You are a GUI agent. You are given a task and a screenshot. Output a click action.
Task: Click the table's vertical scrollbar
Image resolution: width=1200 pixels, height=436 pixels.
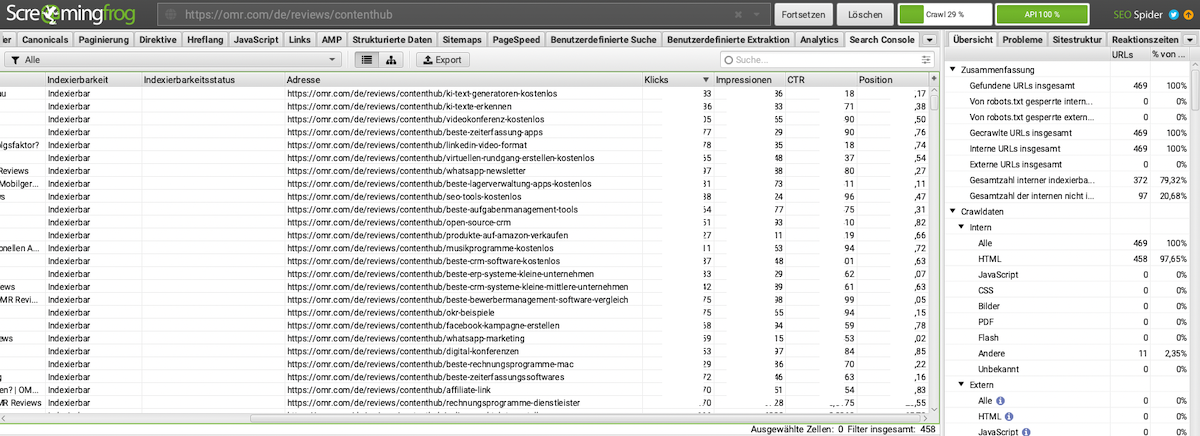pos(934,247)
